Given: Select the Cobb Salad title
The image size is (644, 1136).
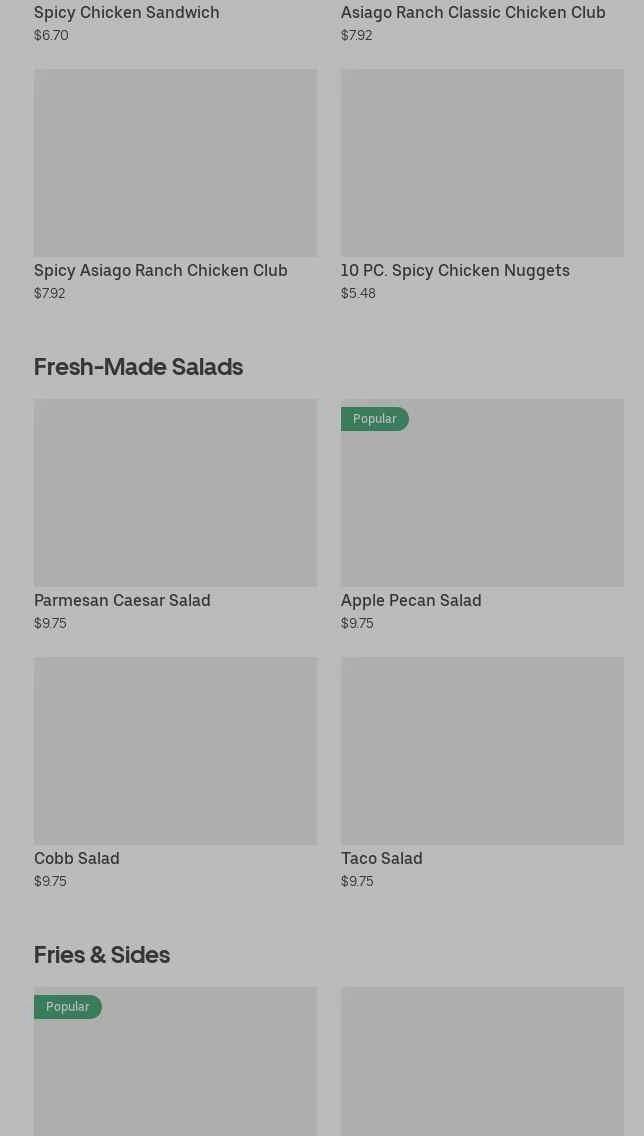Looking at the screenshot, I should point(77,858).
